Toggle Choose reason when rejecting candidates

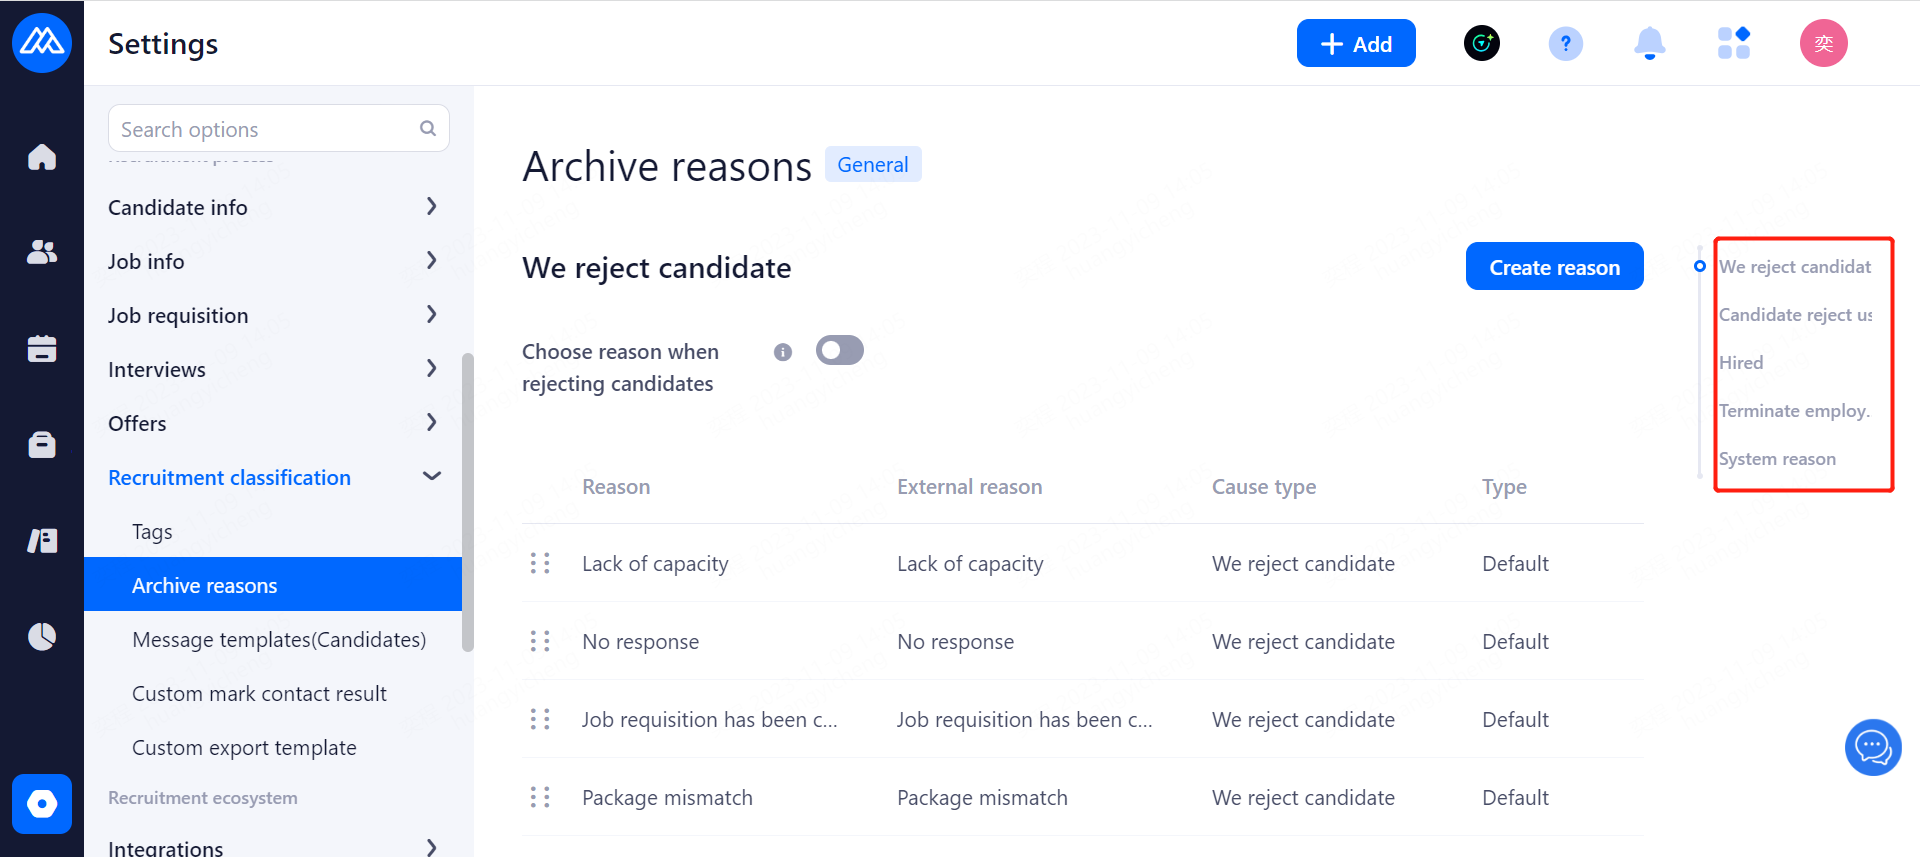(839, 350)
